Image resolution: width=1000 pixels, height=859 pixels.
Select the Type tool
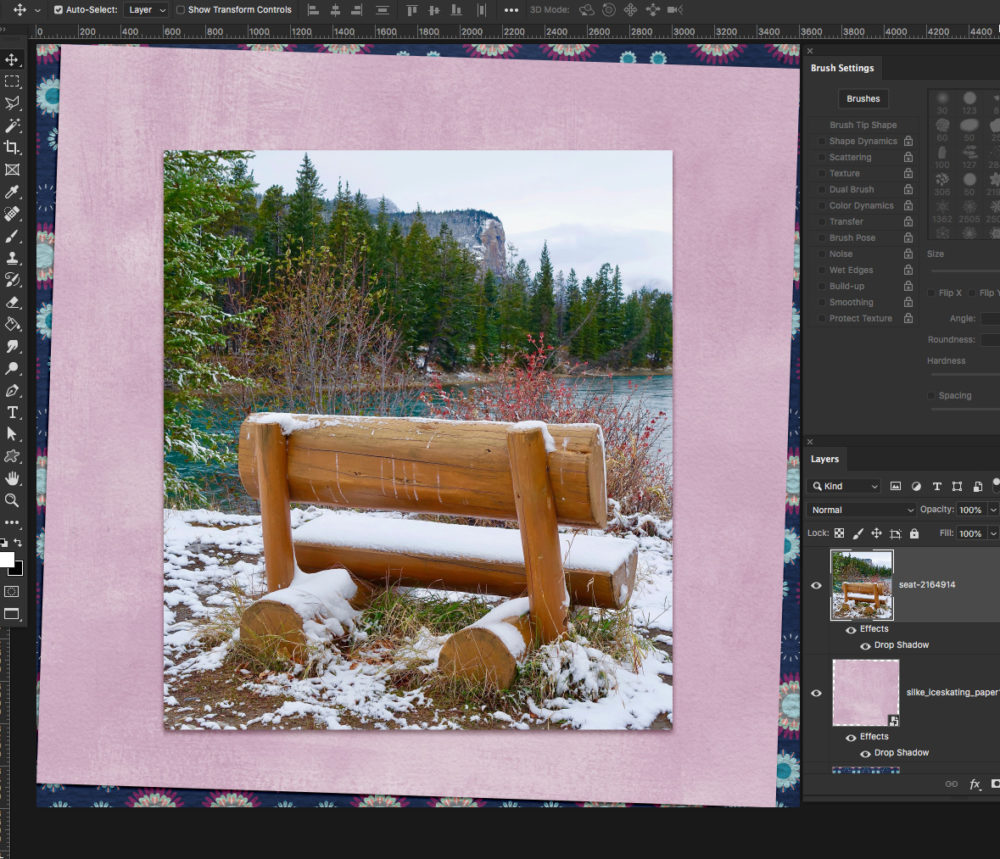(x=12, y=412)
